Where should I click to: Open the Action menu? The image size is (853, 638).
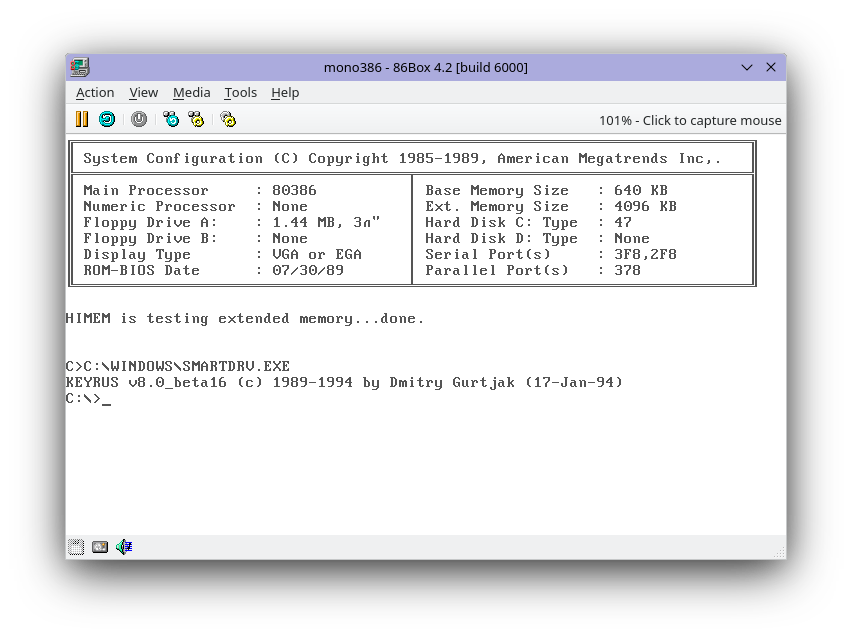point(95,93)
